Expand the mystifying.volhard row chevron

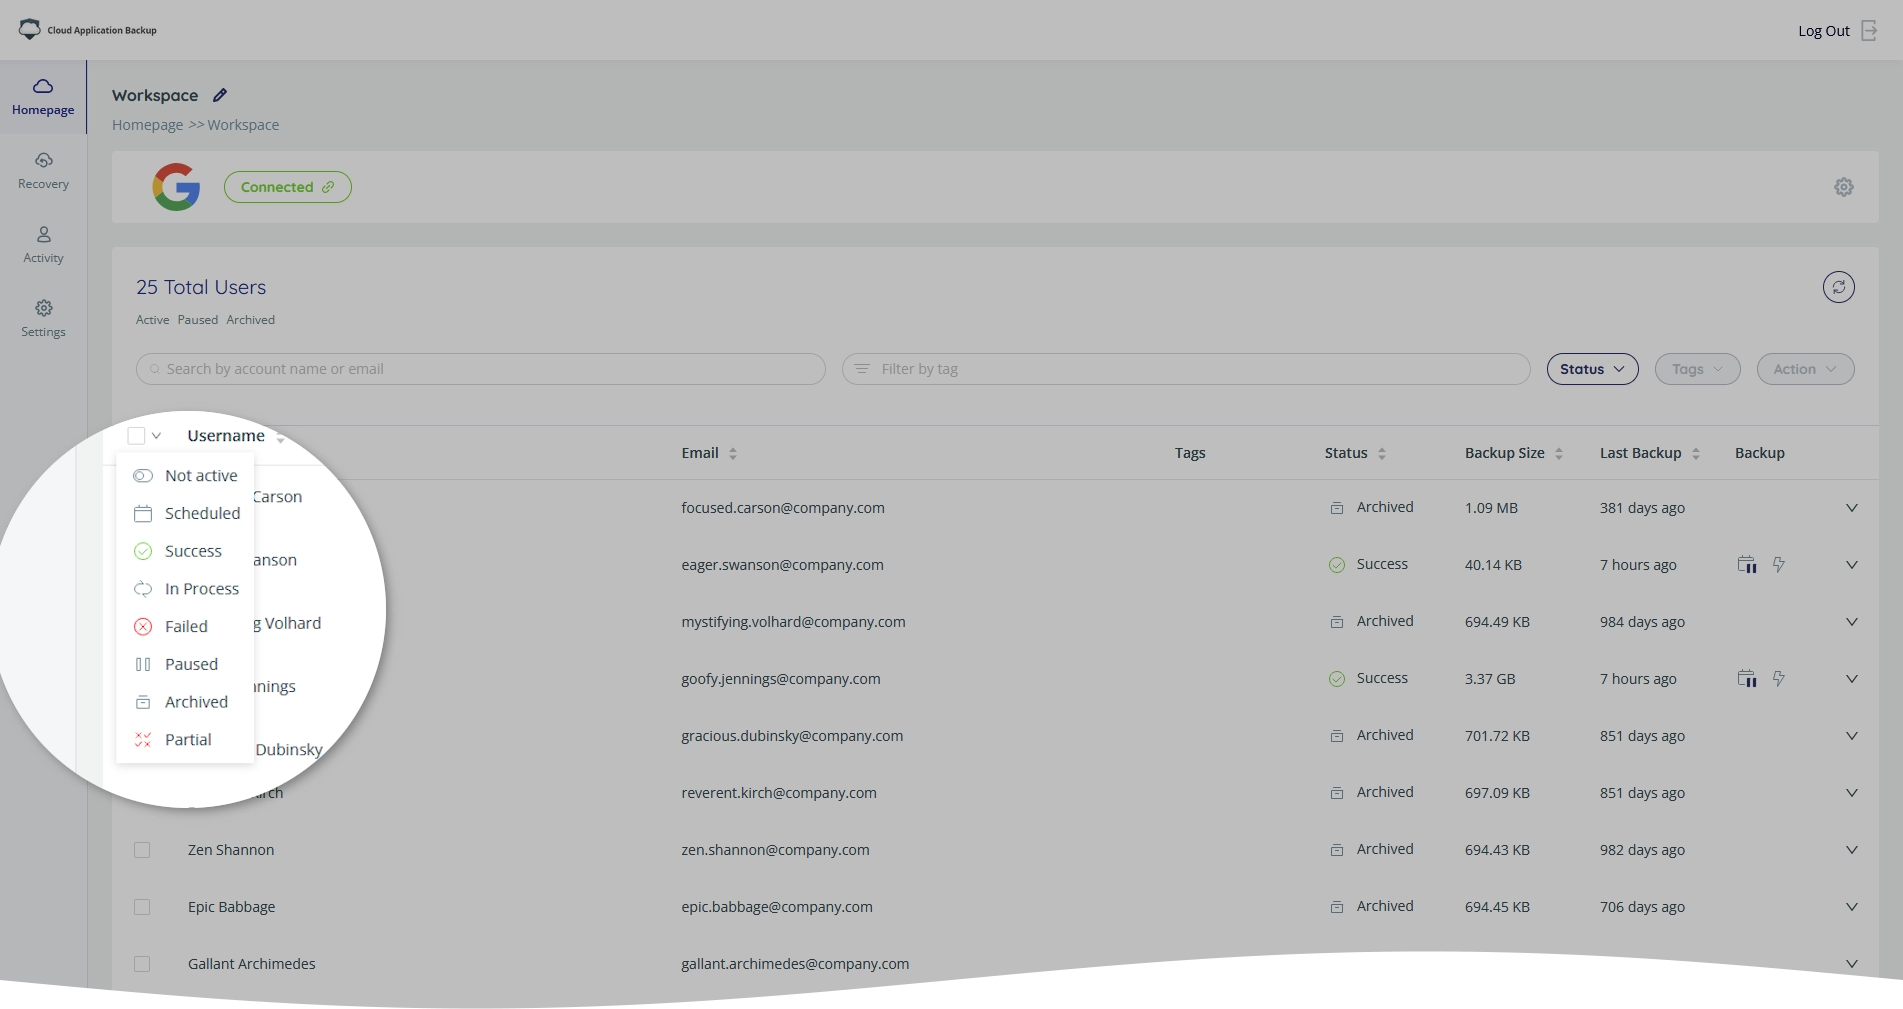tap(1852, 622)
